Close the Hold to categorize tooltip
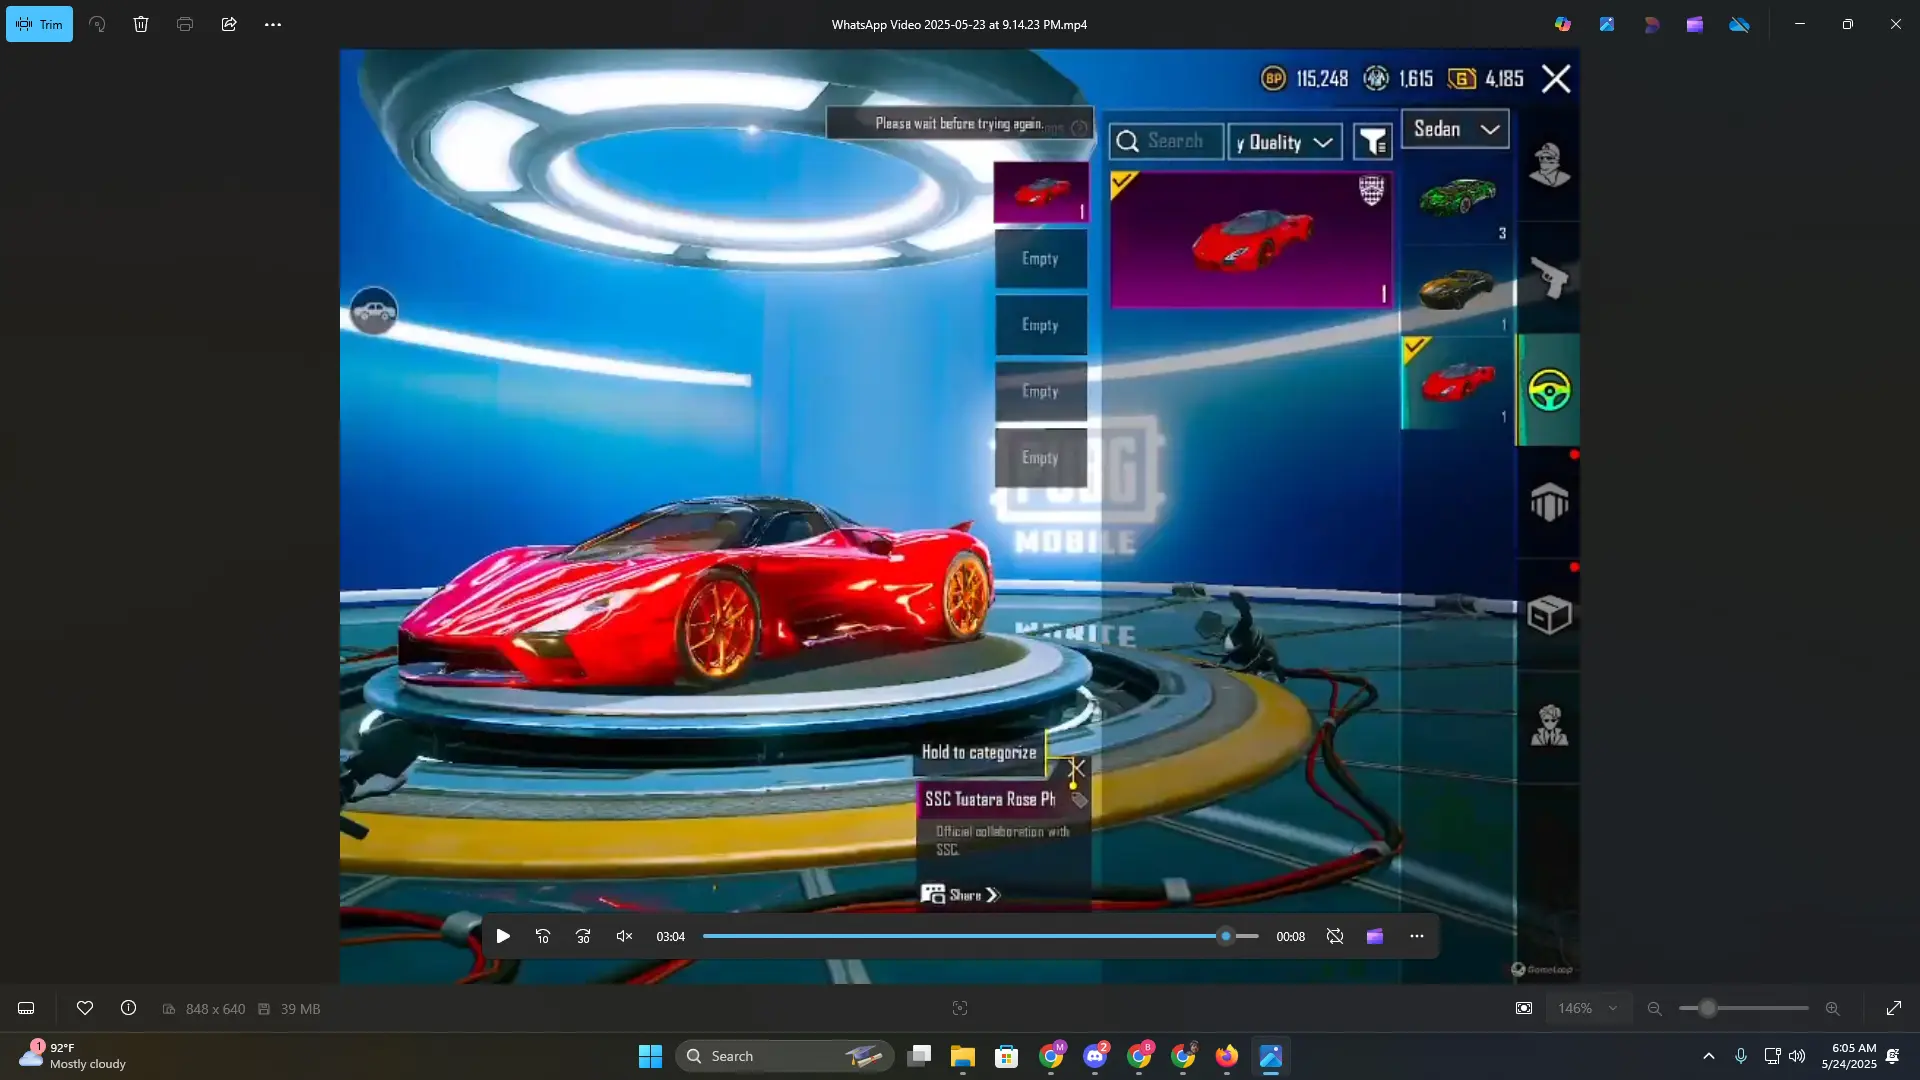This screenshot has height=1080, width=1920. point(1077,769)
